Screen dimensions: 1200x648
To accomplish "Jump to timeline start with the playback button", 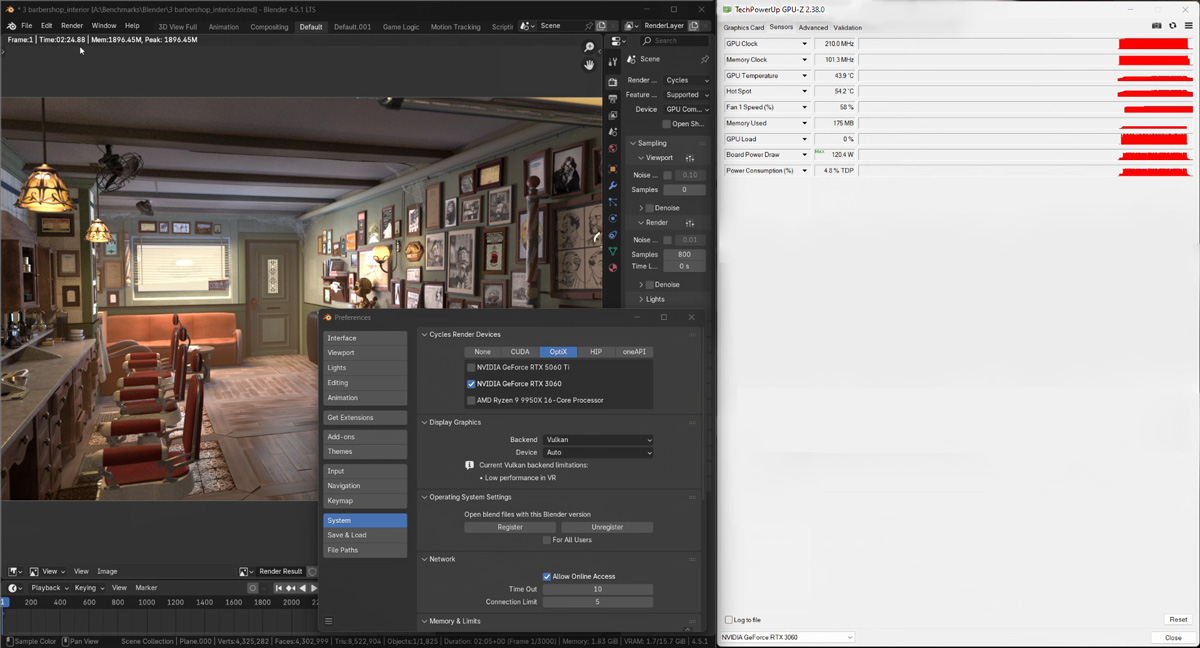I will point(279,588).
